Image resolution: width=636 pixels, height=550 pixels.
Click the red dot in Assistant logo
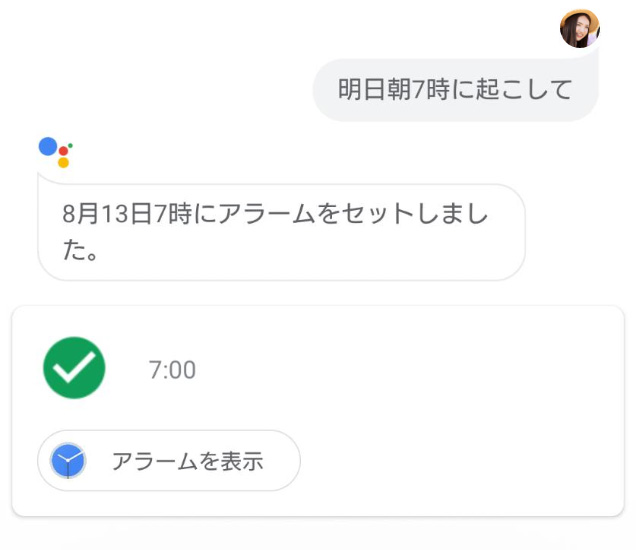coord(64,151)
